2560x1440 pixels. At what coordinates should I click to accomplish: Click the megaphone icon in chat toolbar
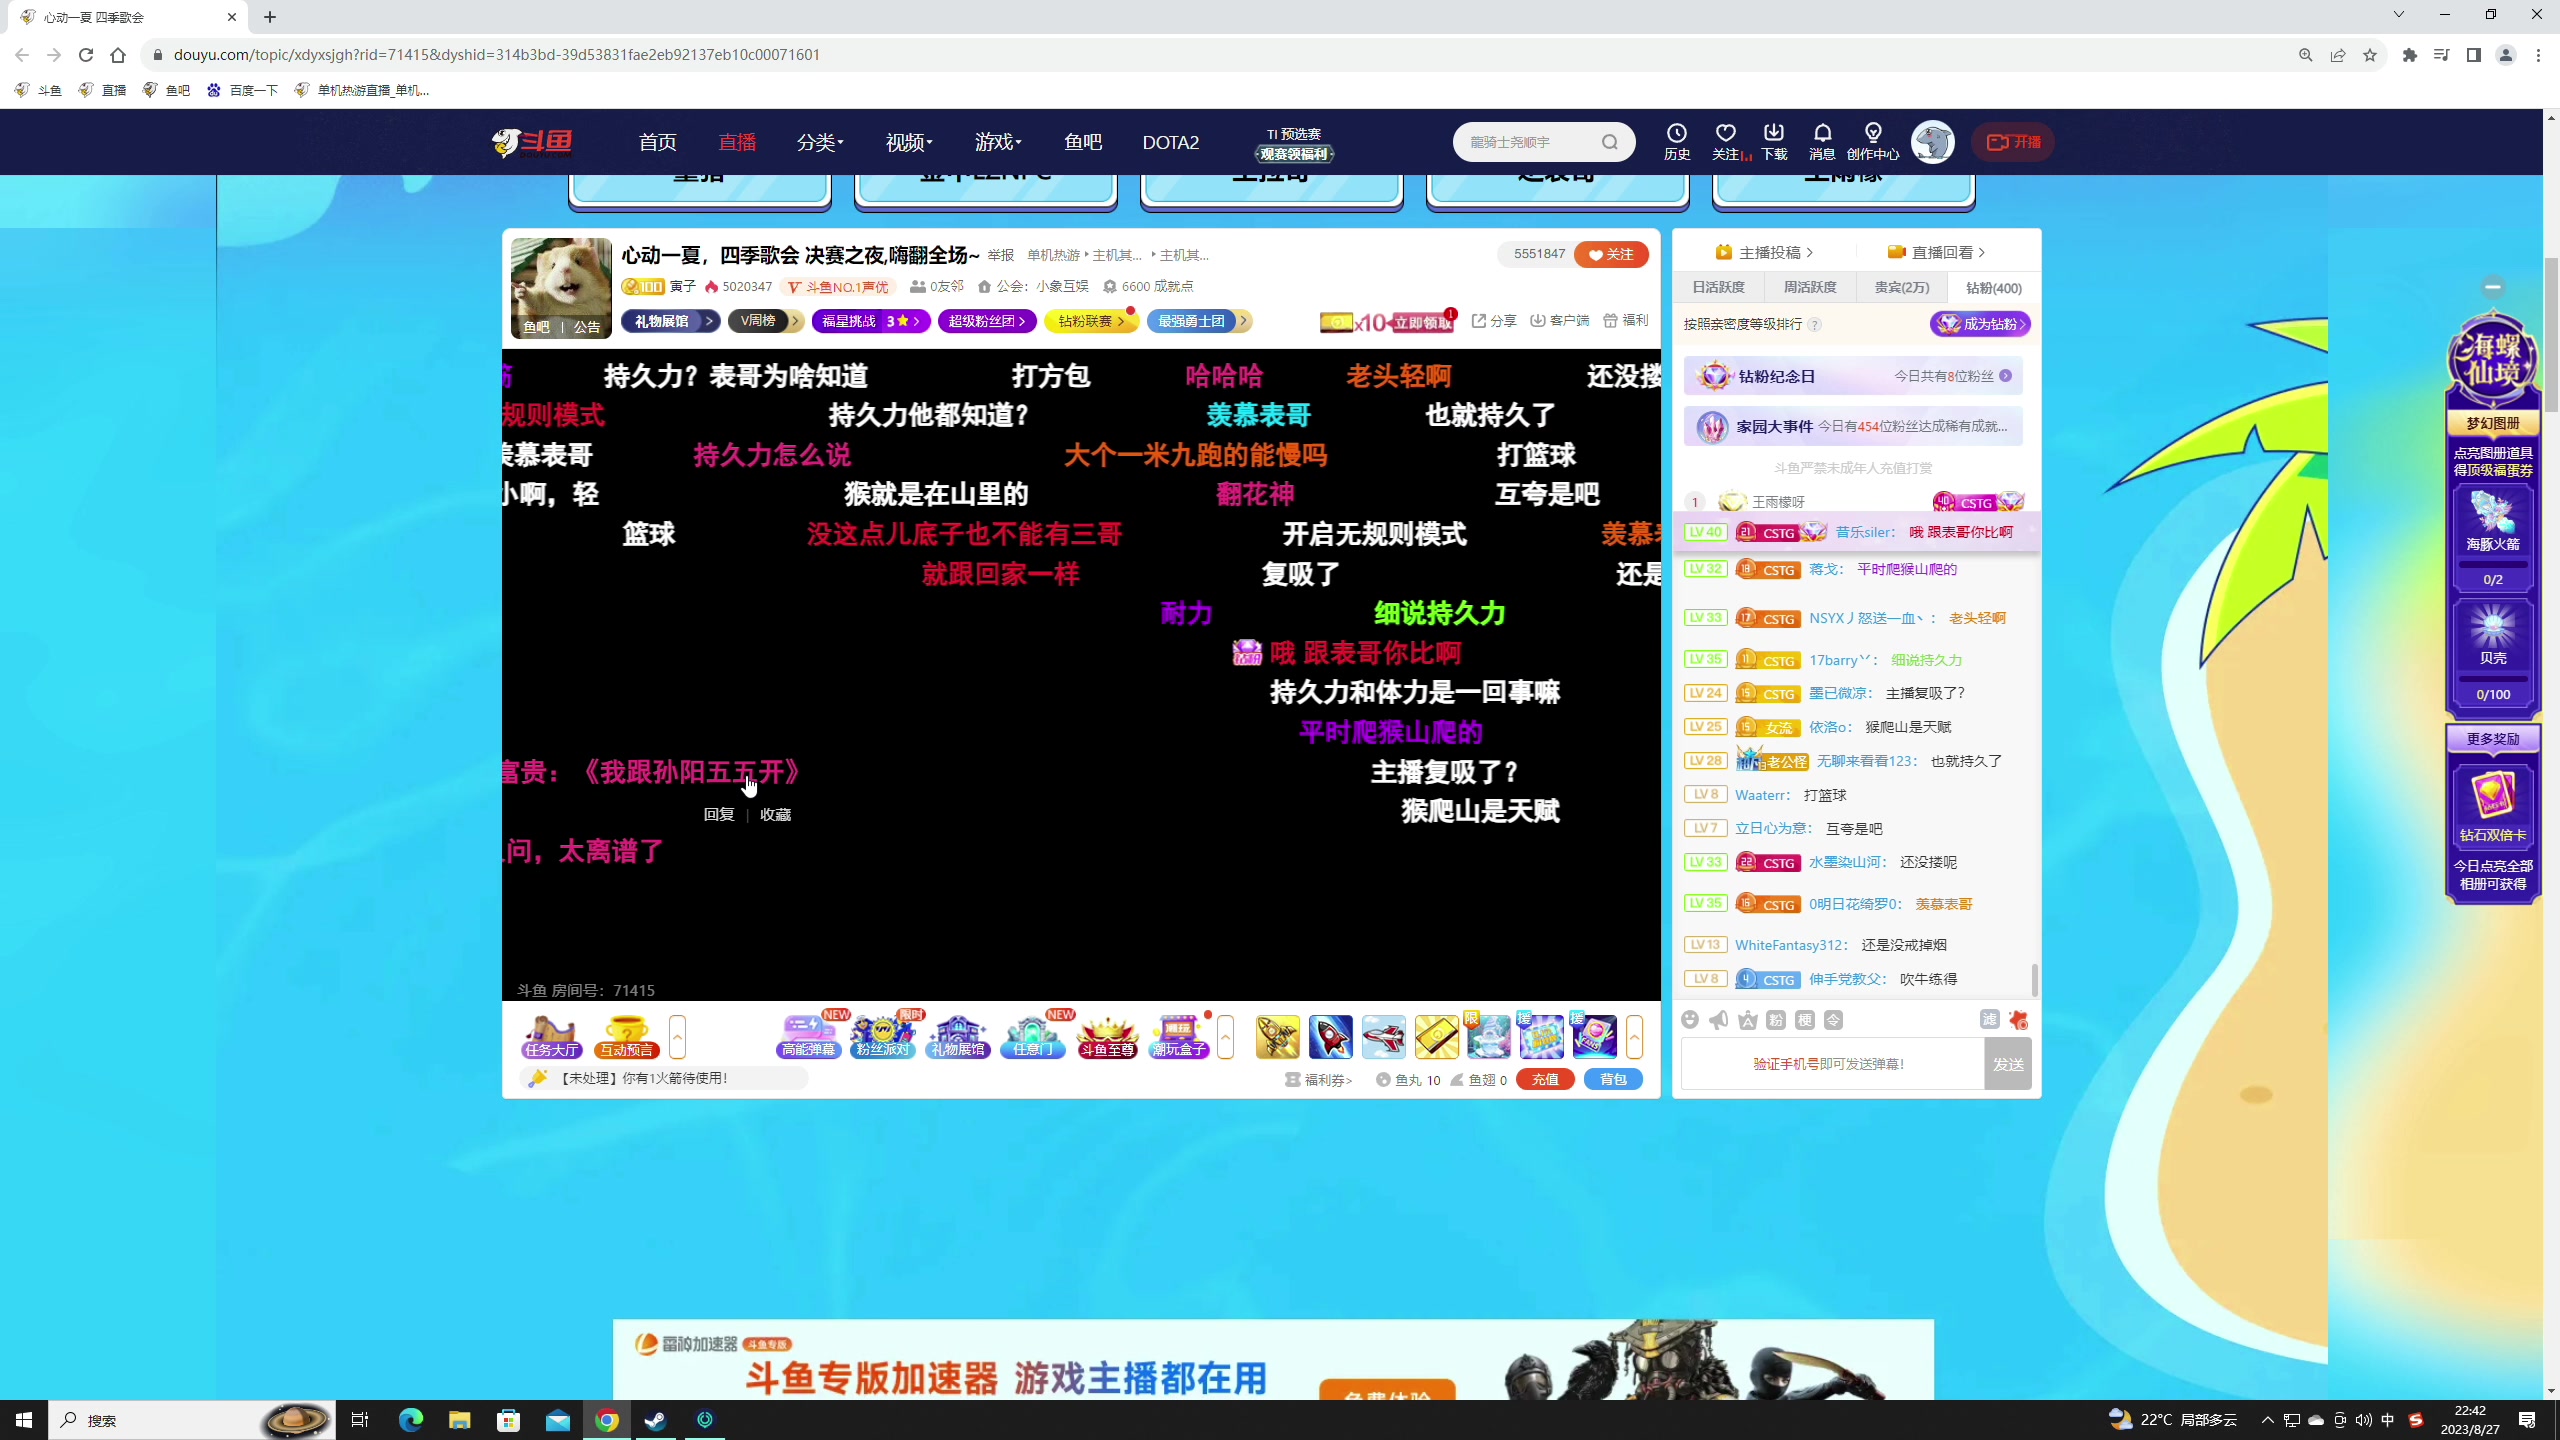[x=1719, y=1020]
